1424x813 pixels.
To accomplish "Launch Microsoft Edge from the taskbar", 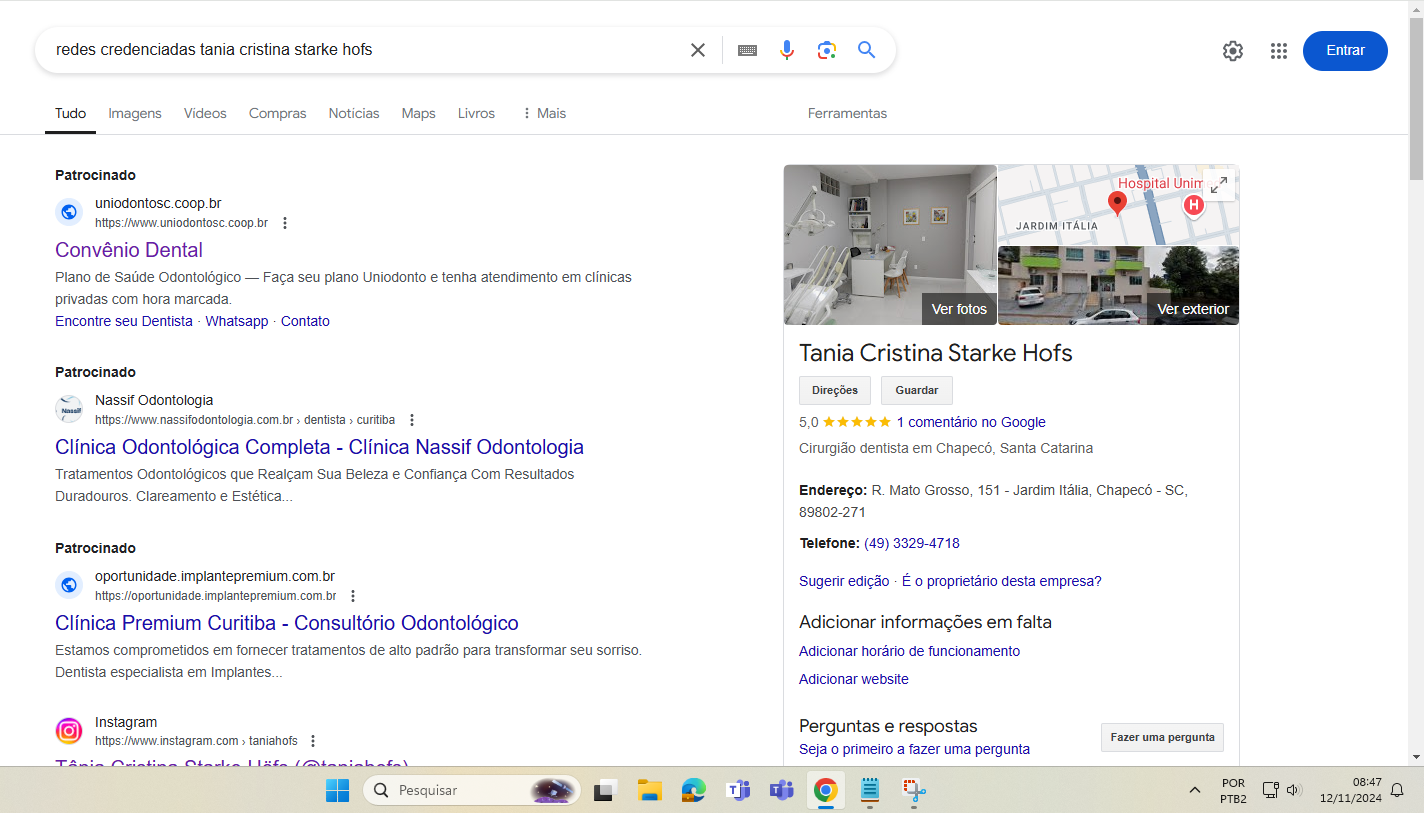I will tap(694, 790).
